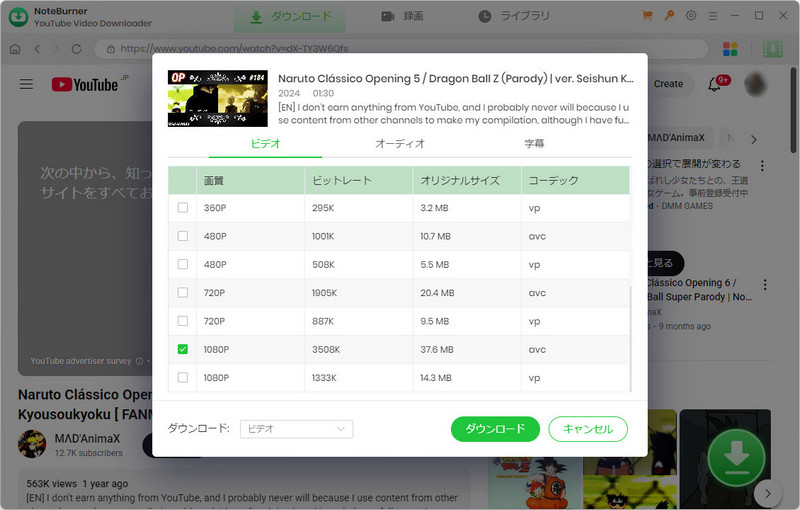Open the ダウンロード top tab

[x=290, y=17]
